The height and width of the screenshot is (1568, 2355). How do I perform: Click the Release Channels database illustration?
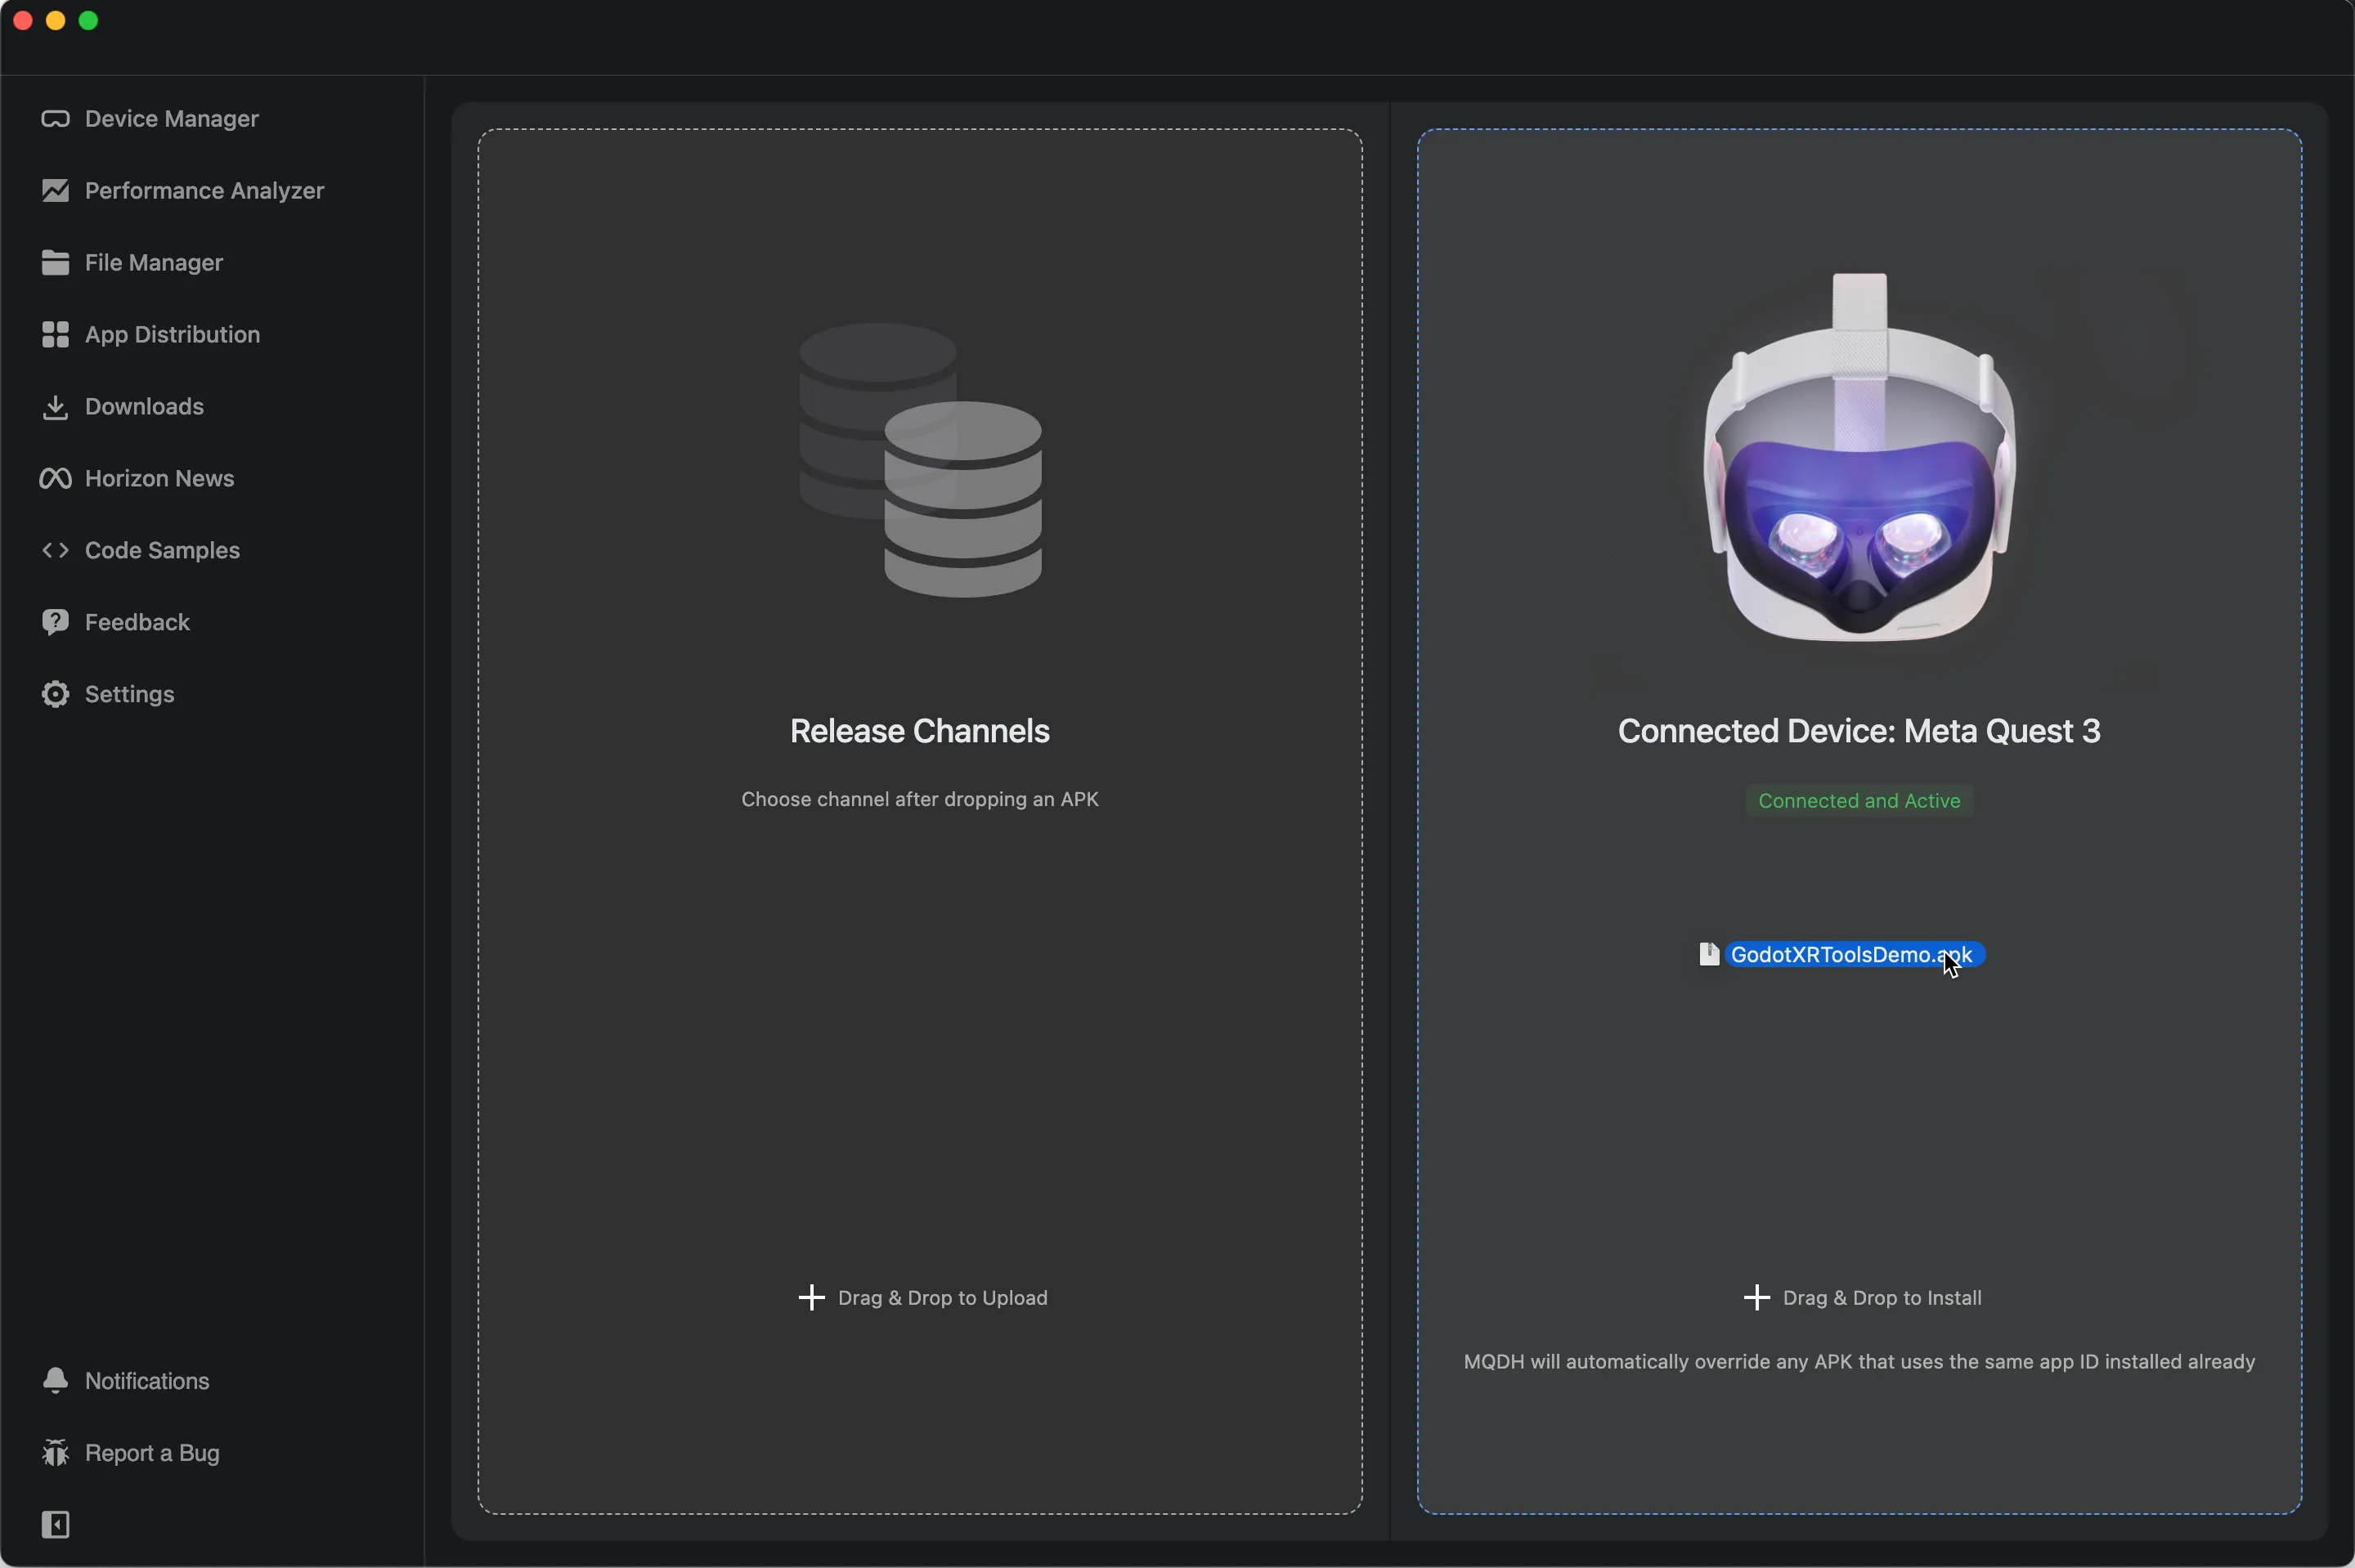coord(920,460)
